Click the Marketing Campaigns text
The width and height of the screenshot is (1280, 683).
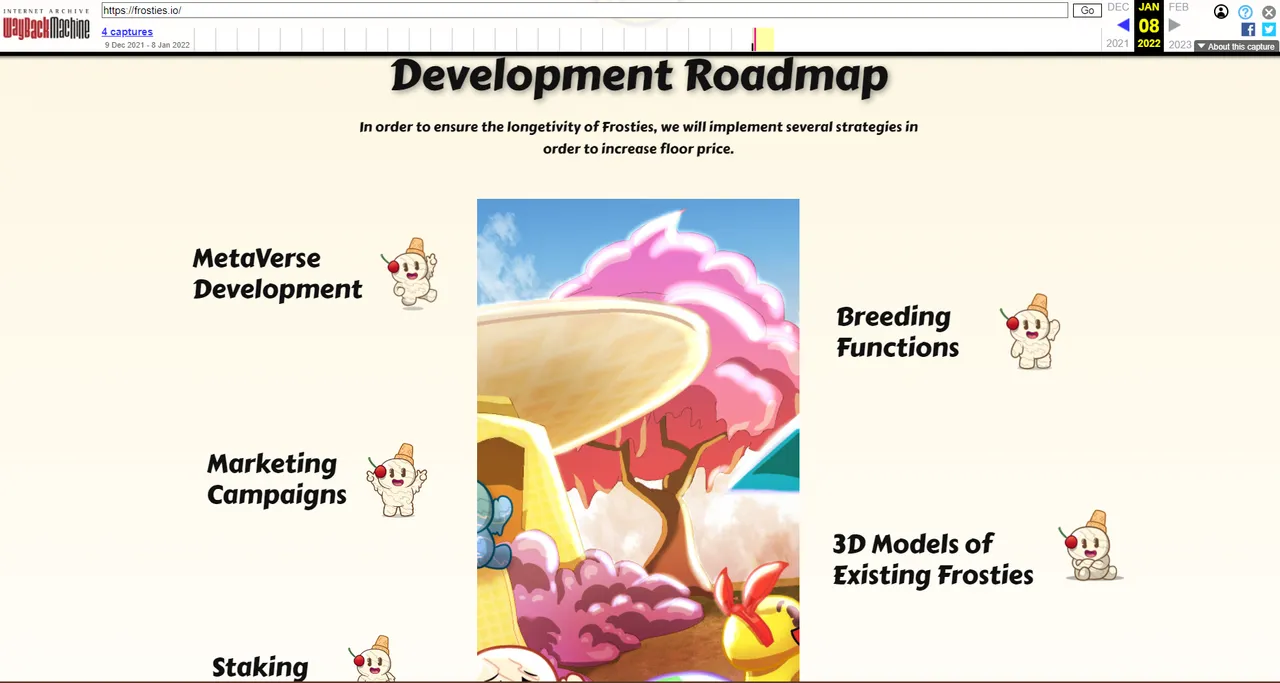[276, 479]
